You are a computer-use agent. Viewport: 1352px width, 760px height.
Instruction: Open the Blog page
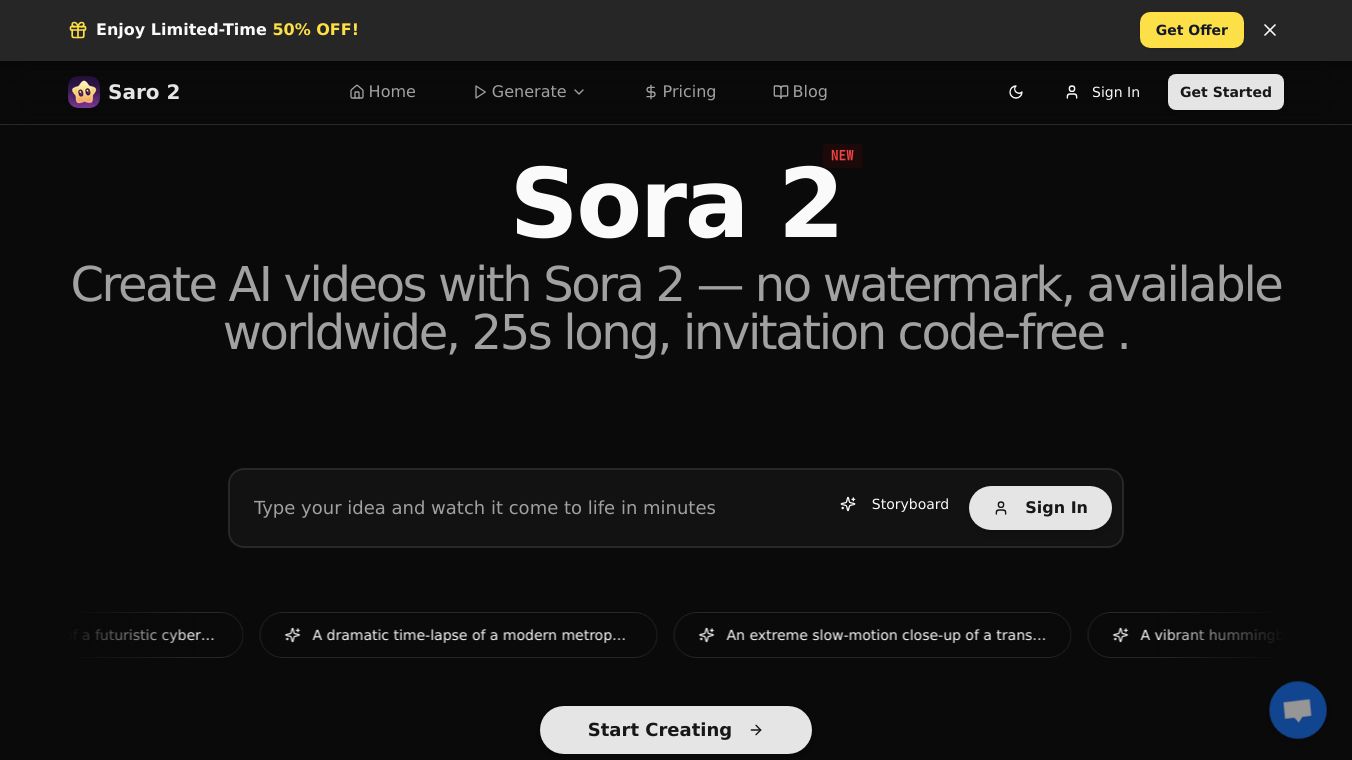click(x=800, y=92)
